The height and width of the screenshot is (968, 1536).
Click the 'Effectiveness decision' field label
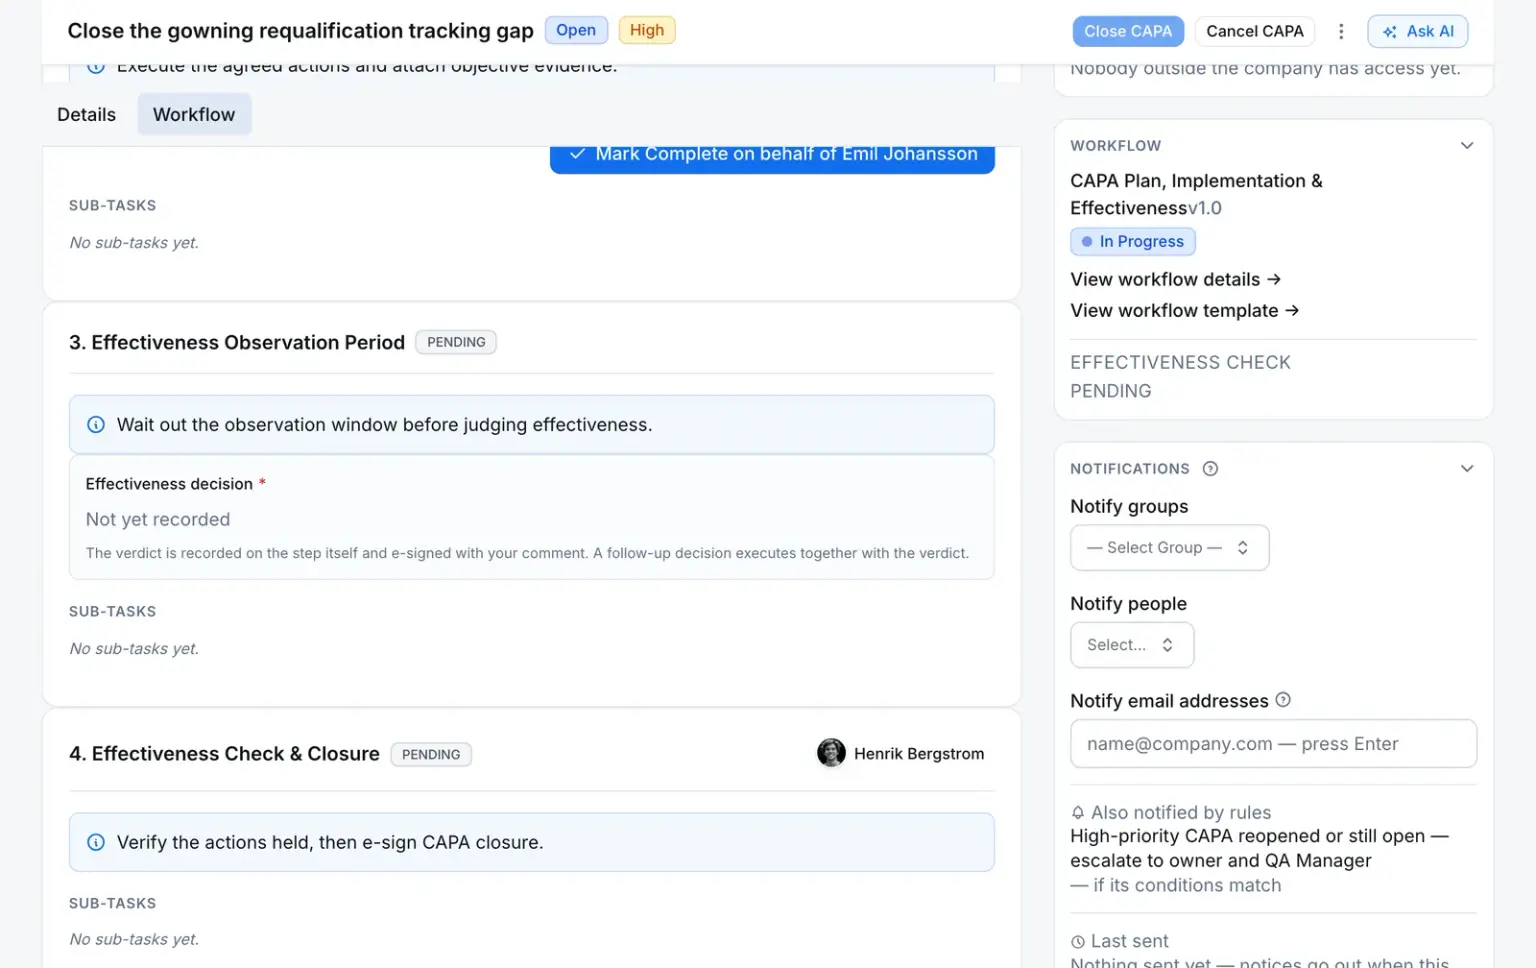tap(169, 484)
